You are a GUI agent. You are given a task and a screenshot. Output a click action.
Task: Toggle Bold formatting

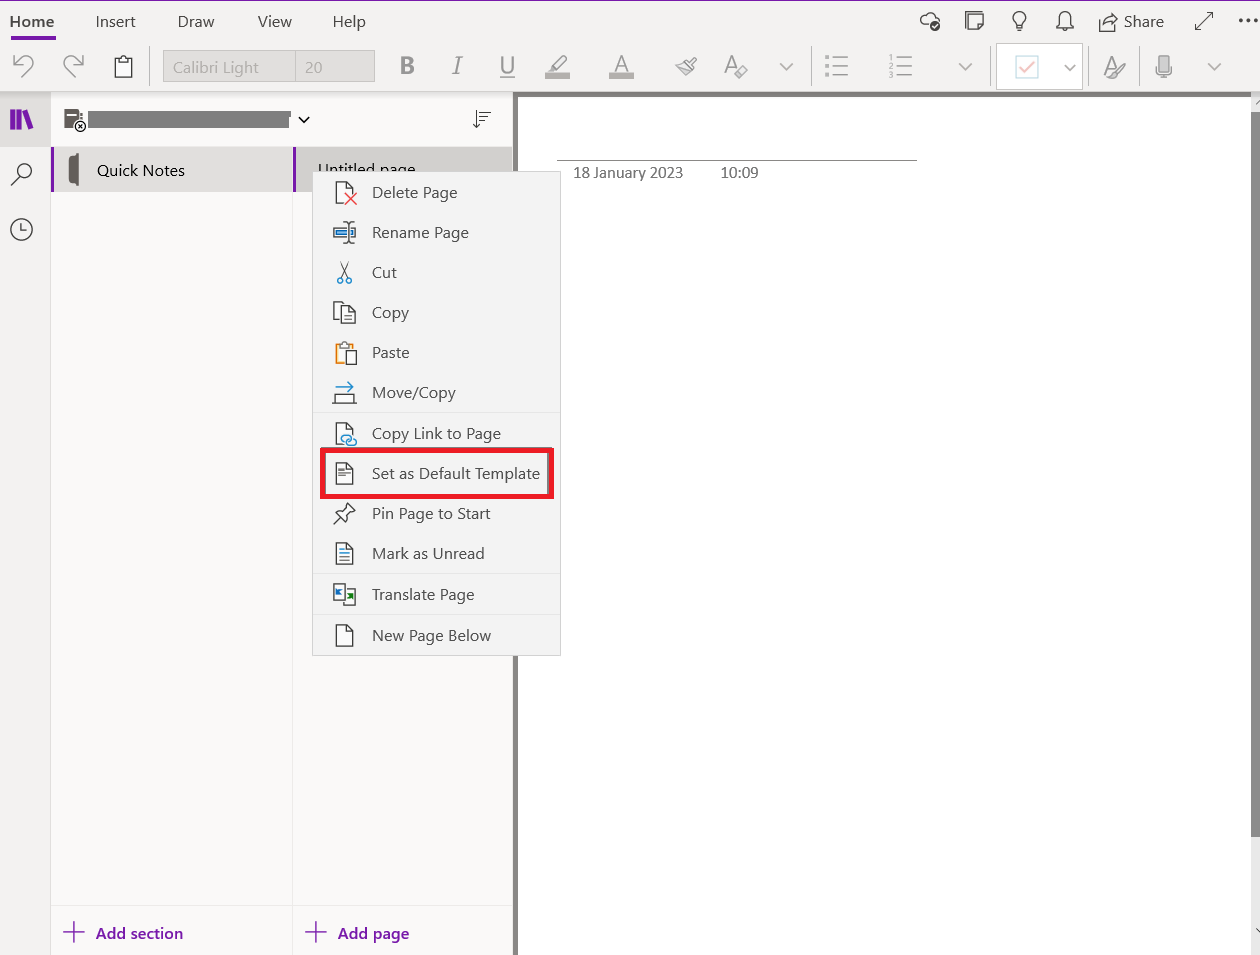click(407, 66)
